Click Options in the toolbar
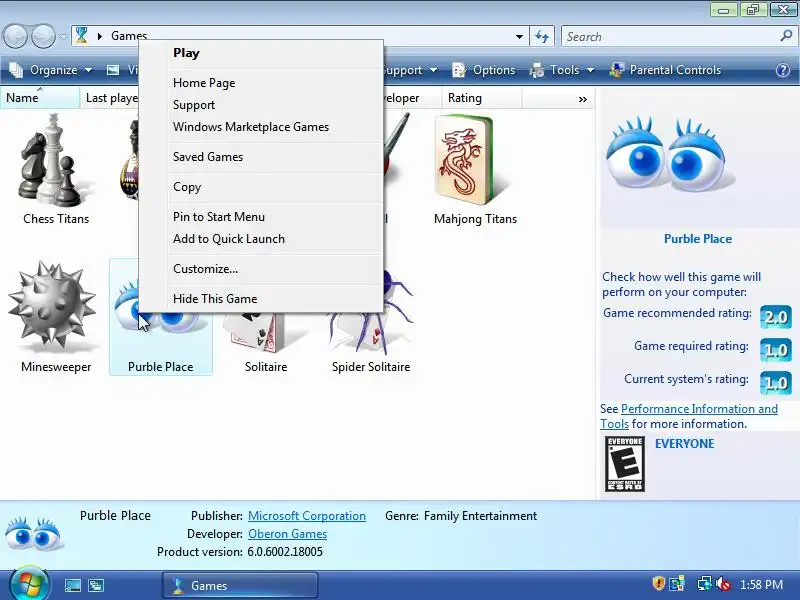800x600 pixels. coord(484,70)
